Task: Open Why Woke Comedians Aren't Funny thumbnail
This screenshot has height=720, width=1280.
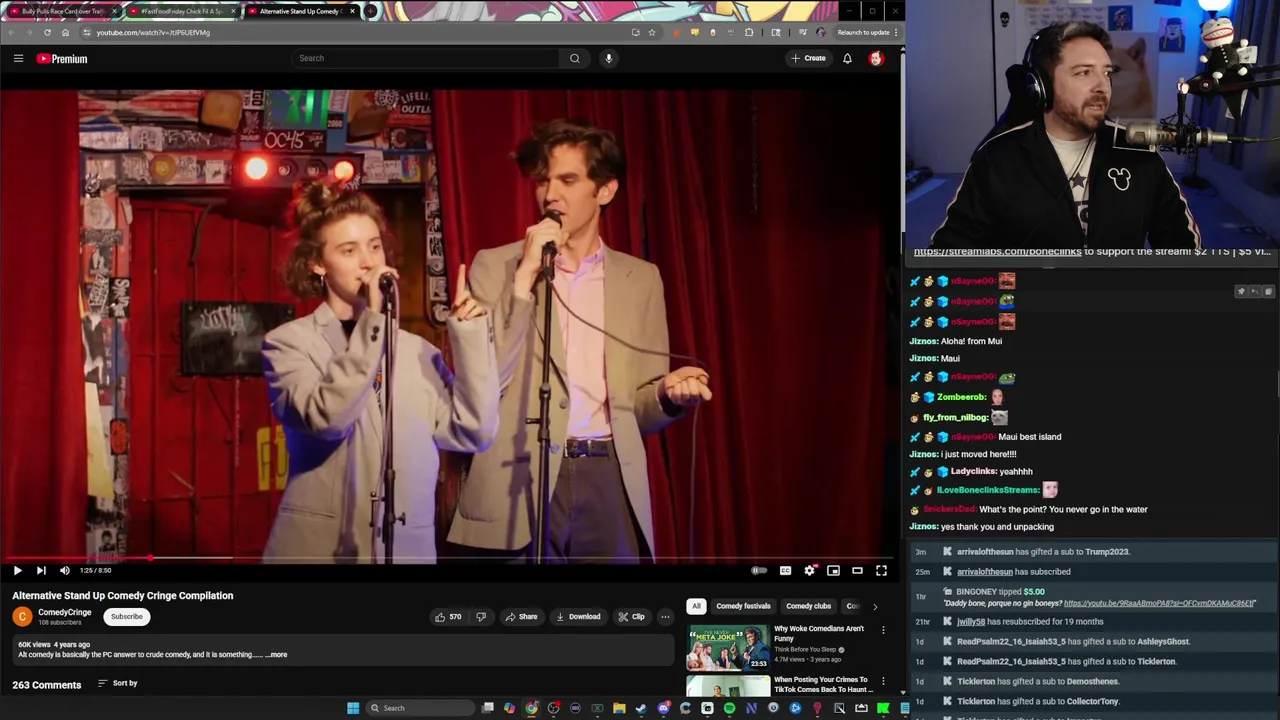Action: (728, 647)
